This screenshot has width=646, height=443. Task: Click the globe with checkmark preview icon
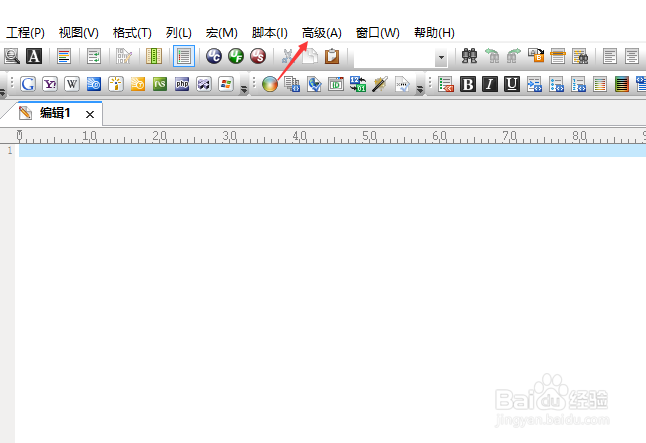[314, 84]
